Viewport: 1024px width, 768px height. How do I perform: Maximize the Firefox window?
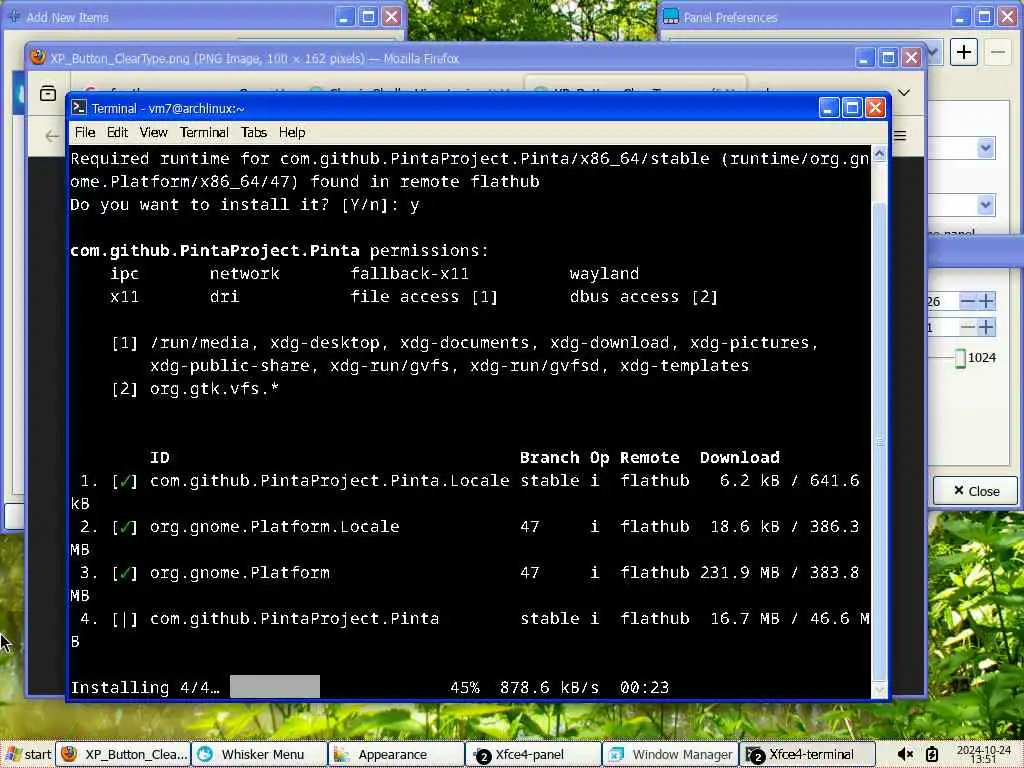888,58
